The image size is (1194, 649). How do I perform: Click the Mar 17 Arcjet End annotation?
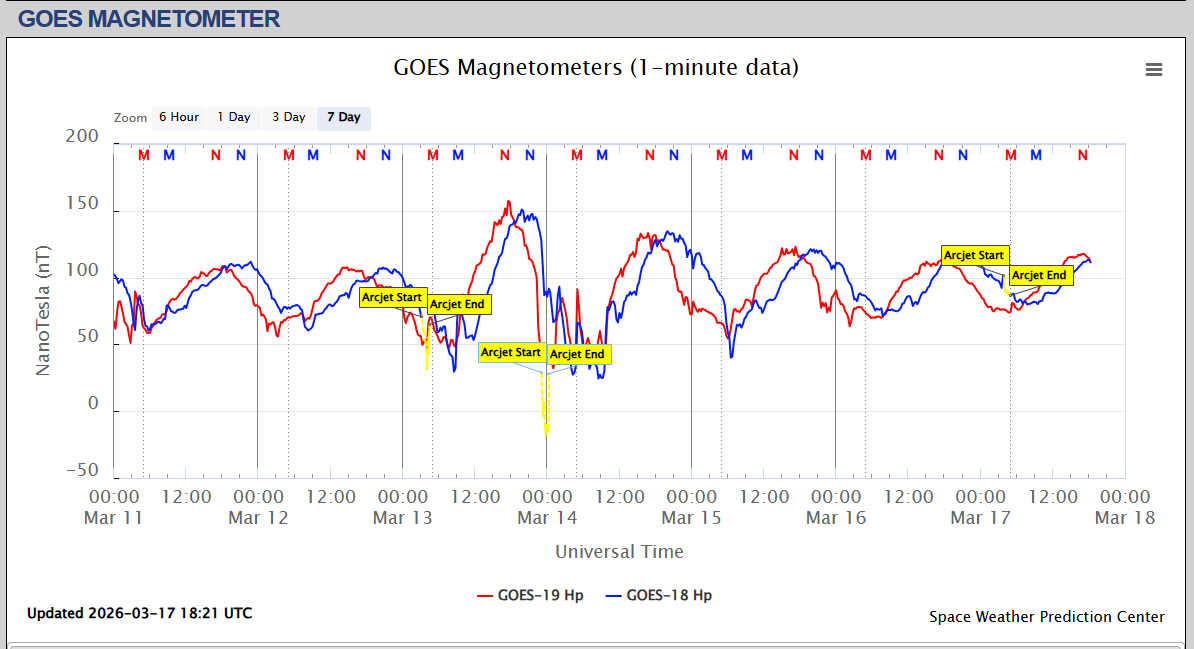tap(1040, 275)
